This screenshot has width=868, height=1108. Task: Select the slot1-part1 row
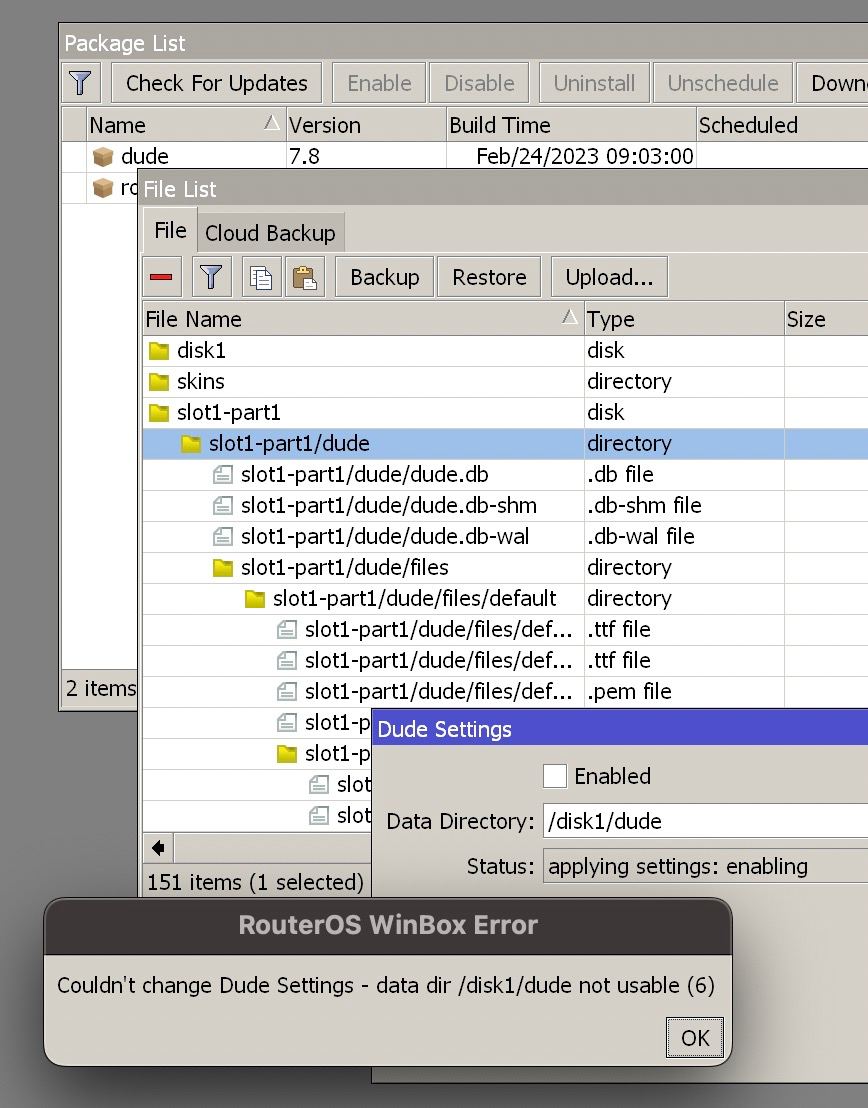point(505,413)
